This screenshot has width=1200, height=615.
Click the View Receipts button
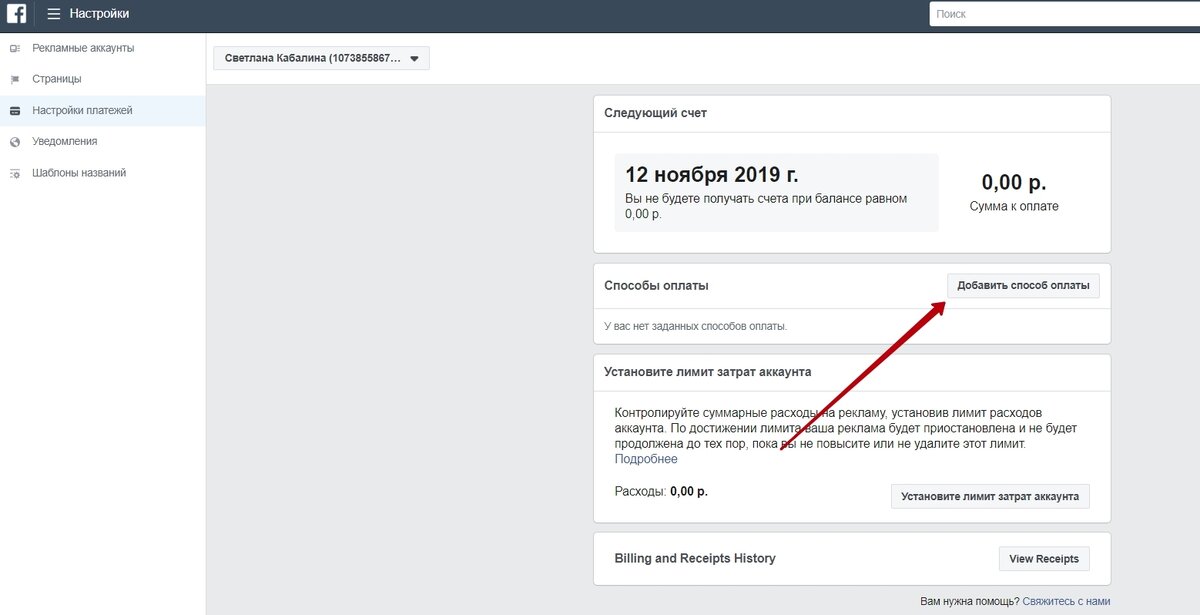pyautogui.click(x=1044, y=559)
